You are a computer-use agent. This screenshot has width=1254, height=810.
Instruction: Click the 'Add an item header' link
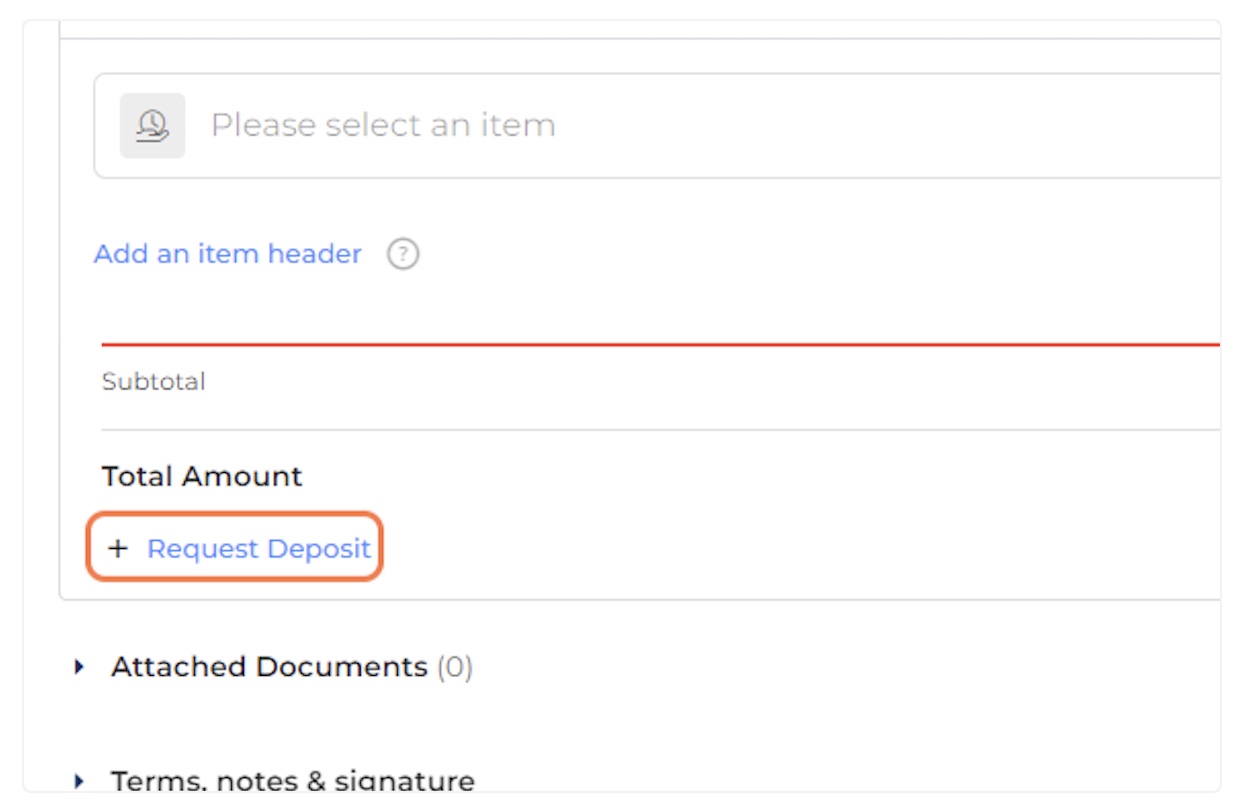(228, 254)
